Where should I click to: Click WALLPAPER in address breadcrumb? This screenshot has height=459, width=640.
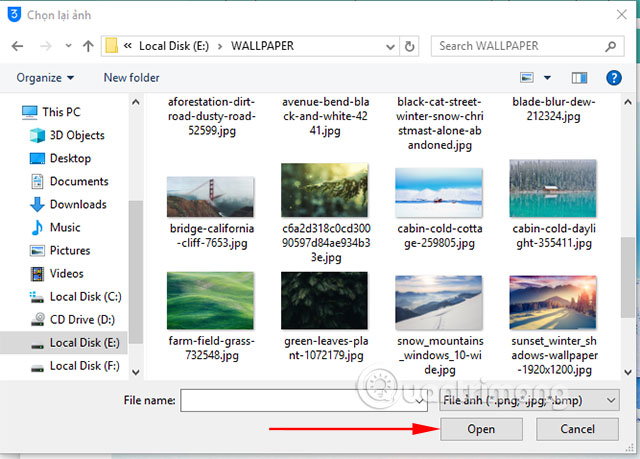pos(262,46)
